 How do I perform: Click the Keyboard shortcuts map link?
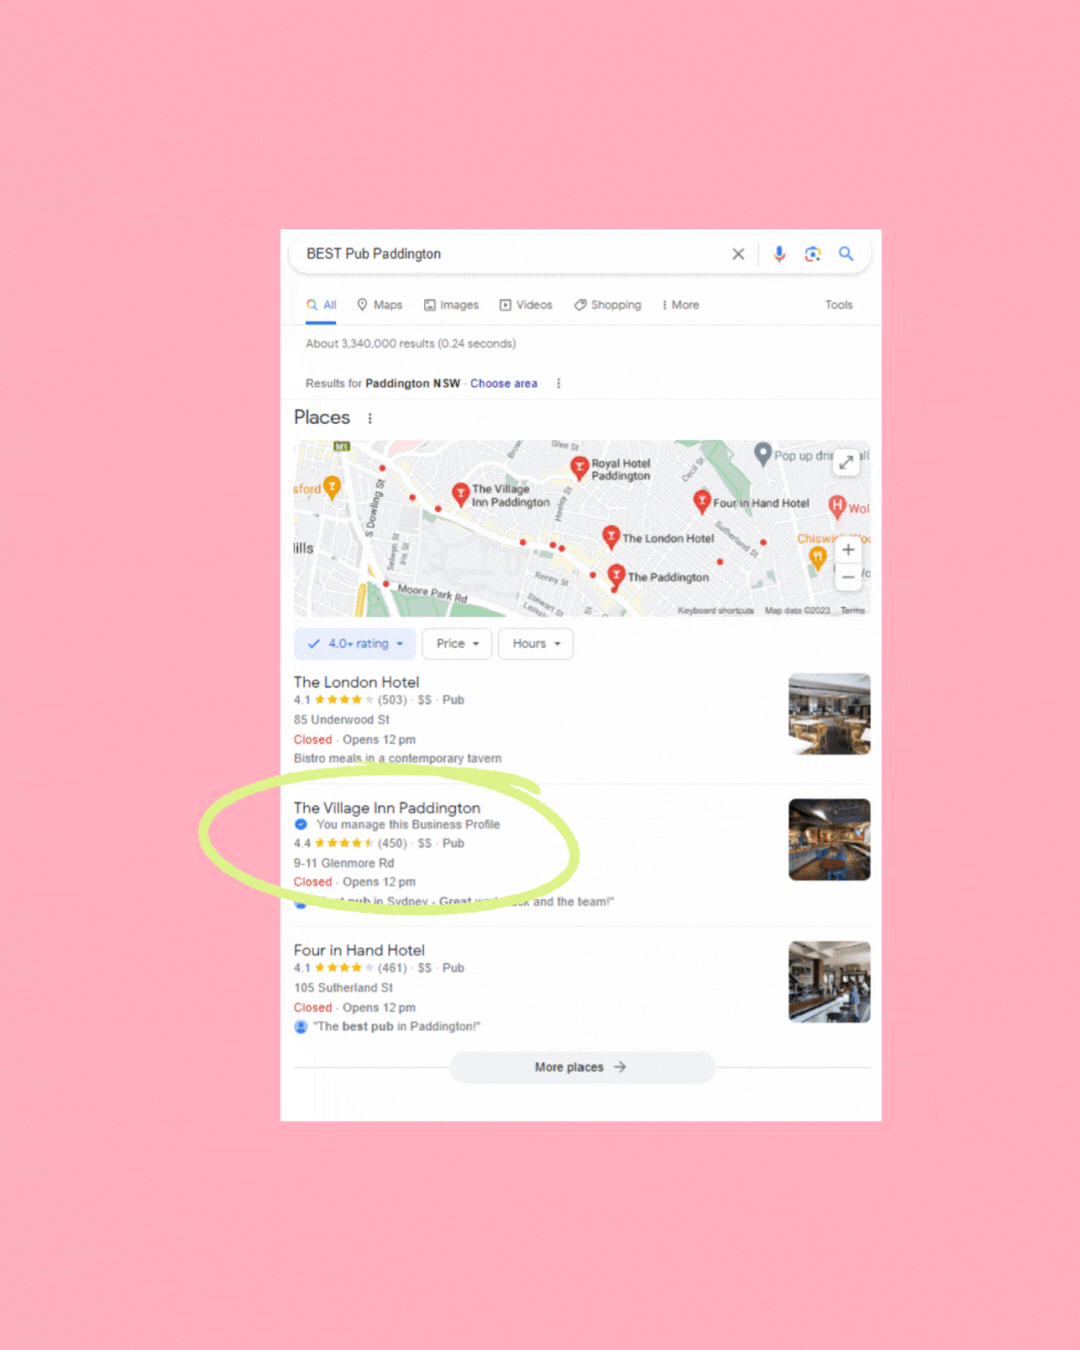pyautogui.click(x=716, y=611)
